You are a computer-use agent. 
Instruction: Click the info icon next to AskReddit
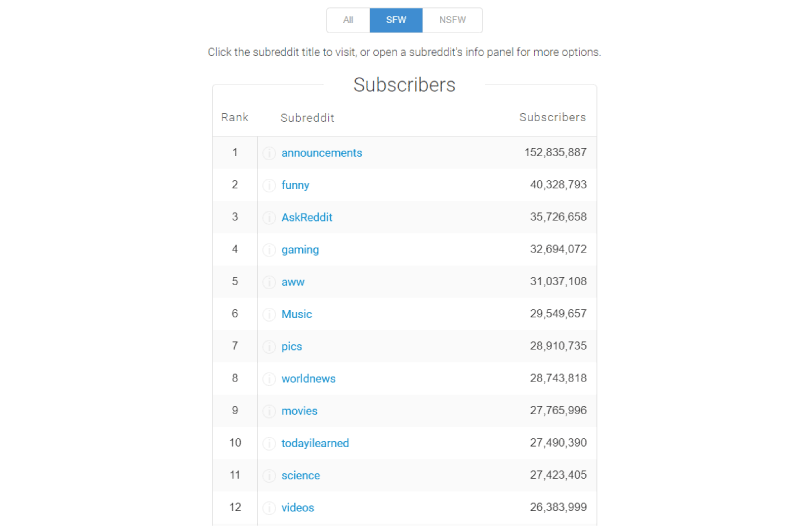click(269, 218)
